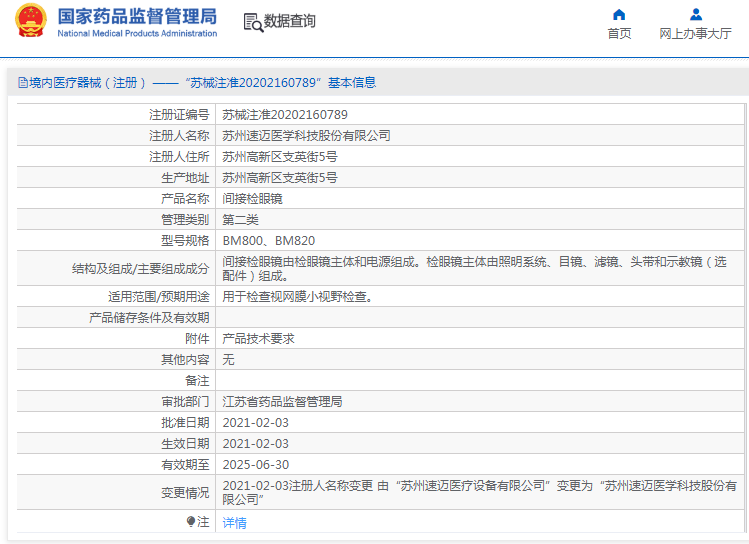This screenshot has width=749, height=544.
Task: Open 网上办事大厅 user icon
Action: (696, 15)
